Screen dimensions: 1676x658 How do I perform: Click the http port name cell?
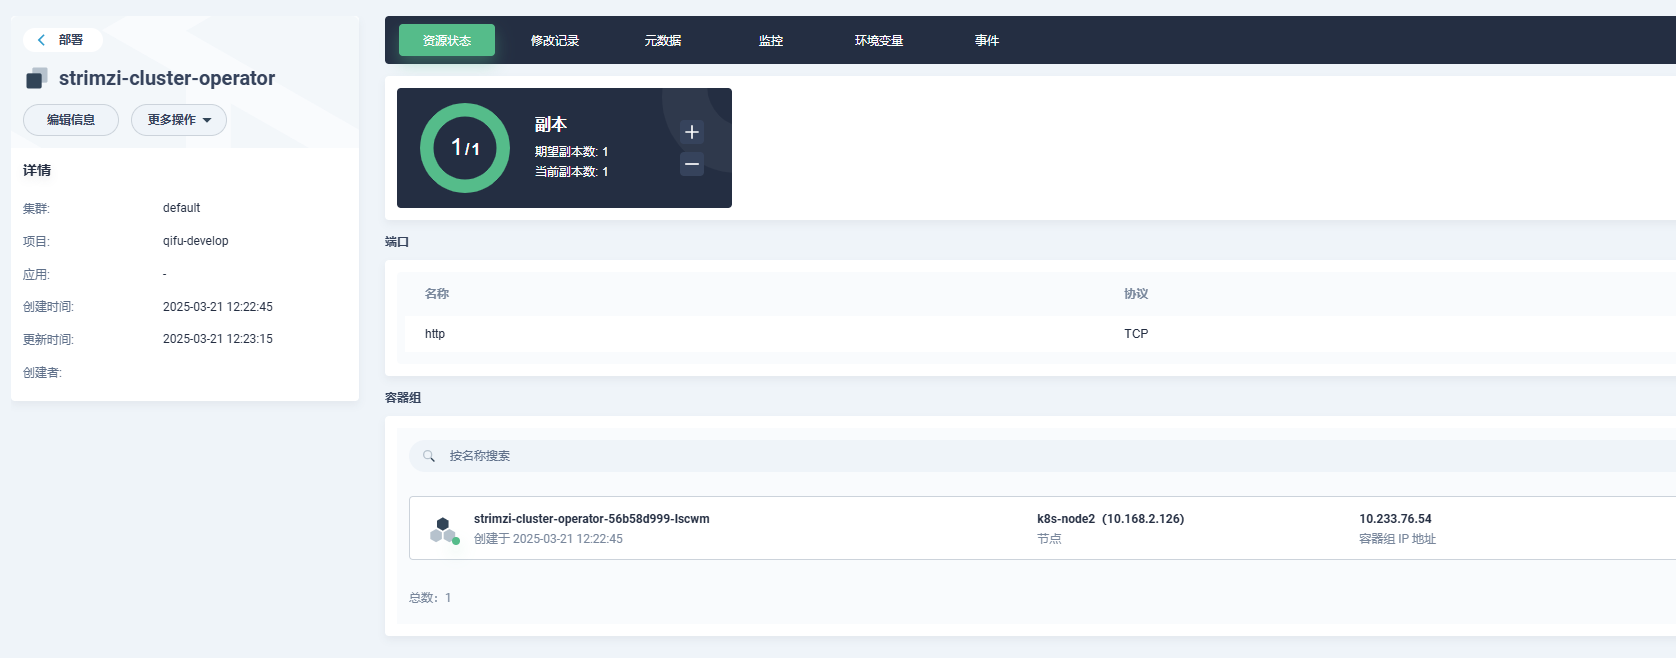point(435,334)
